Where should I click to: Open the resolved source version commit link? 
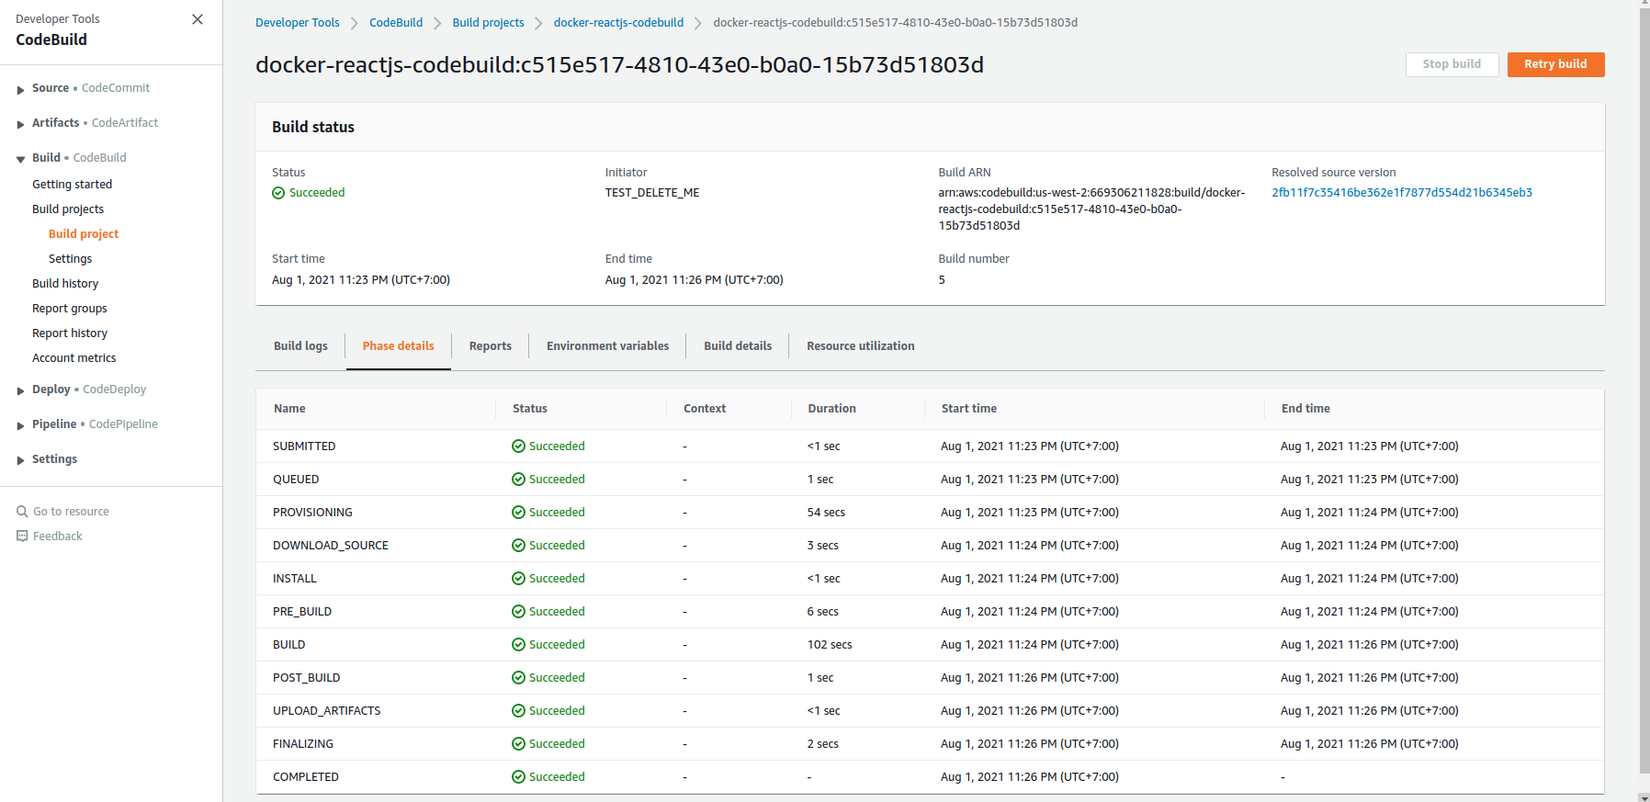(x=1401, y=193)
